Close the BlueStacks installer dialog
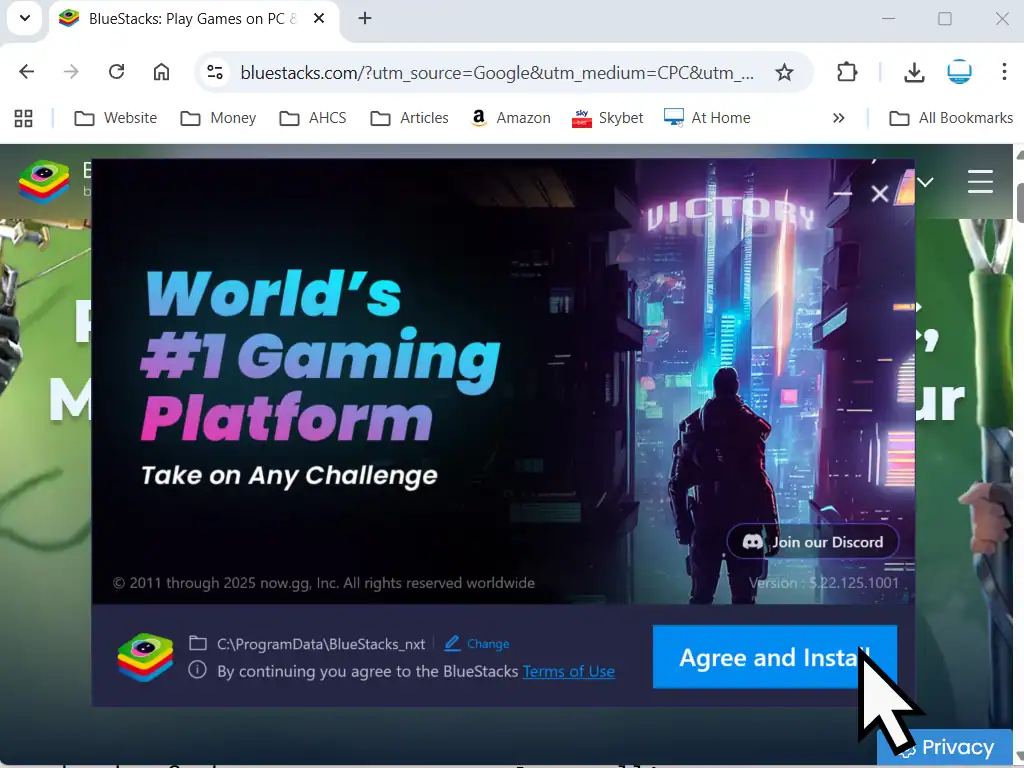The height and width of the screenshot is (768, 1024). point(879,194)
